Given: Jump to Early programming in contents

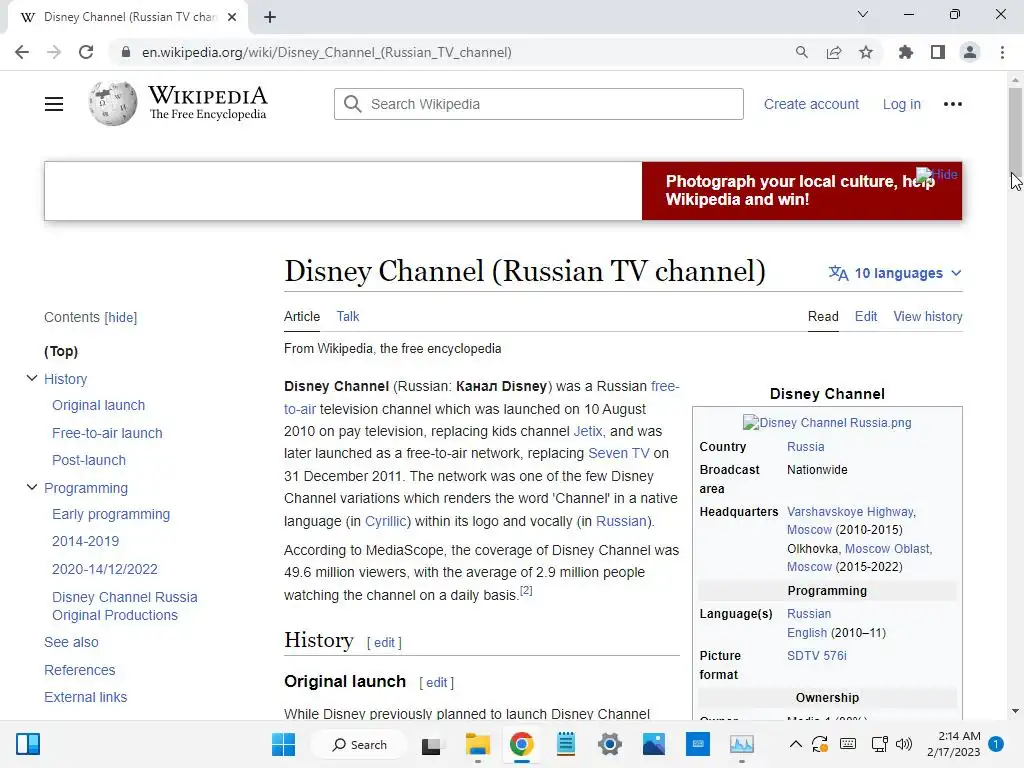Looking at the screenshot, I should [x=111, y=514].
